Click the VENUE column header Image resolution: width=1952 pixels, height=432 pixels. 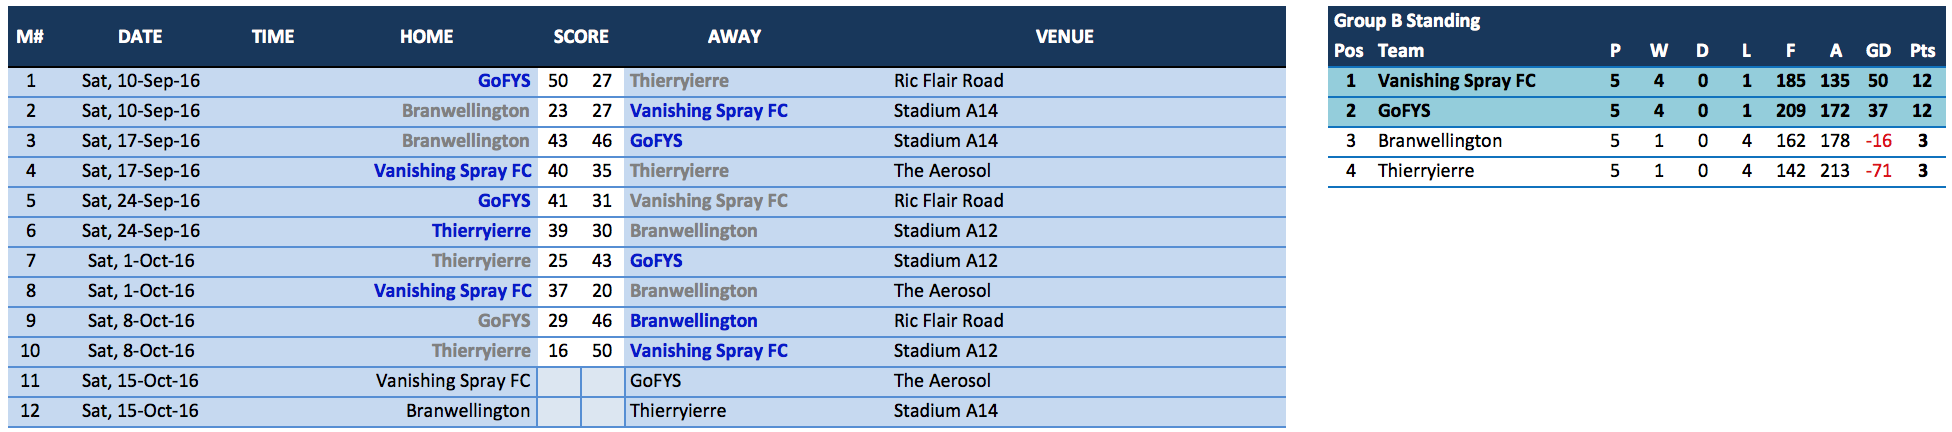tap(1064, 37)
